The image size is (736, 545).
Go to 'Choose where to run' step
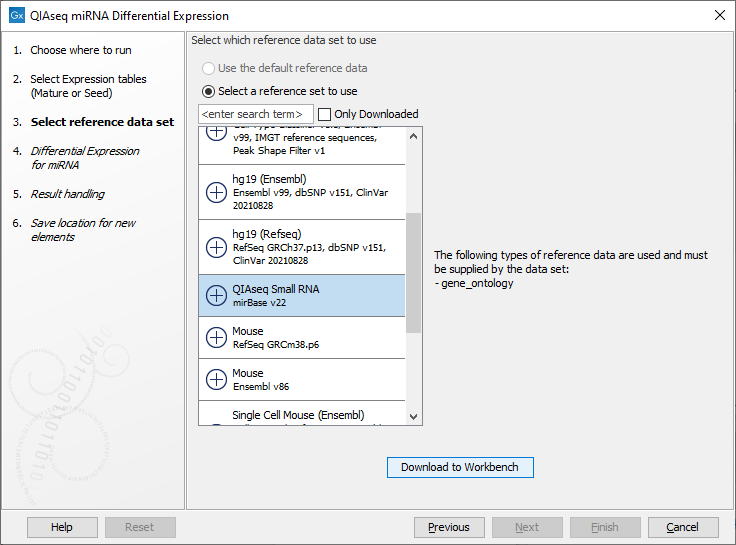point(80,50)
